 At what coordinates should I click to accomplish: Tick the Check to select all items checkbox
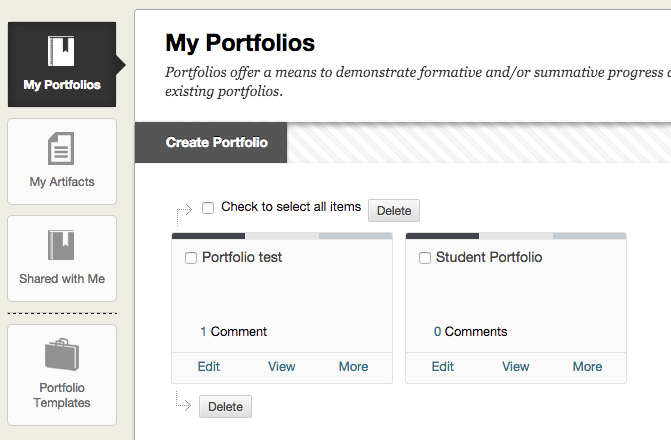208,208
